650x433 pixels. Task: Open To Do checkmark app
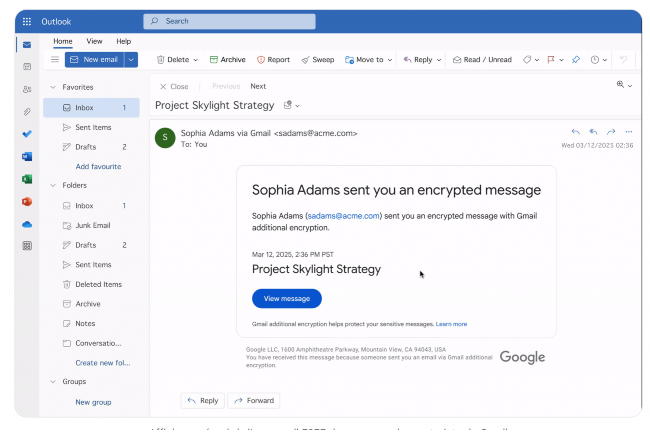(x=27, y=134)
